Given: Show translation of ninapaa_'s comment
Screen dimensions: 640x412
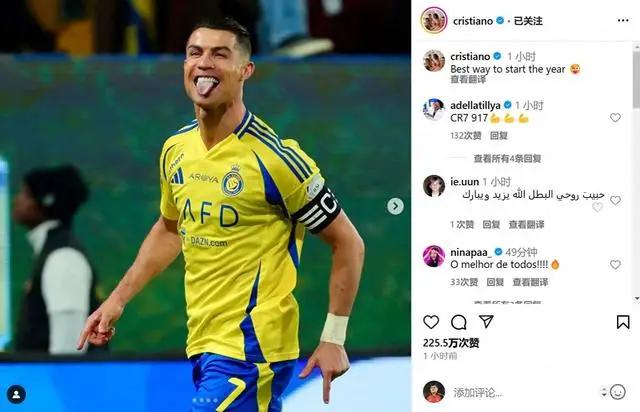Looking at the screenshot, I should [x=530, y=282].
